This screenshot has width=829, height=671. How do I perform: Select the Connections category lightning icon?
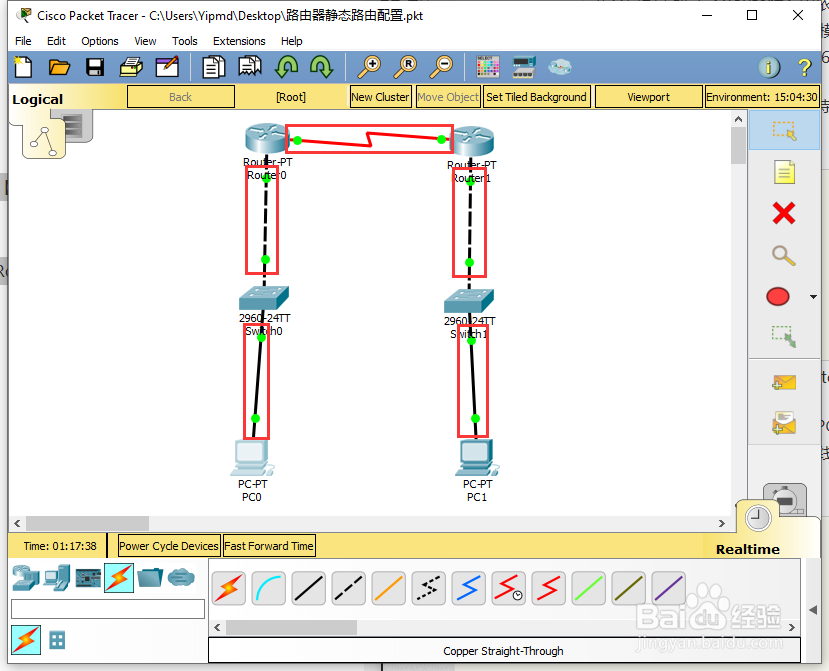[119, 578]
